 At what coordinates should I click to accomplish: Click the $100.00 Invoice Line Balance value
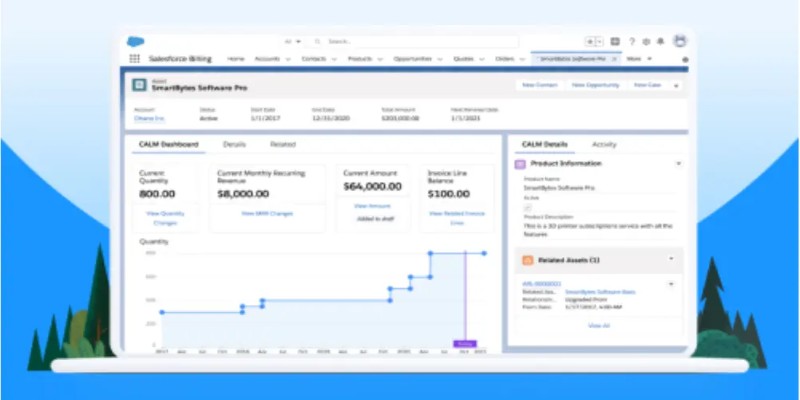click(448, 194)
